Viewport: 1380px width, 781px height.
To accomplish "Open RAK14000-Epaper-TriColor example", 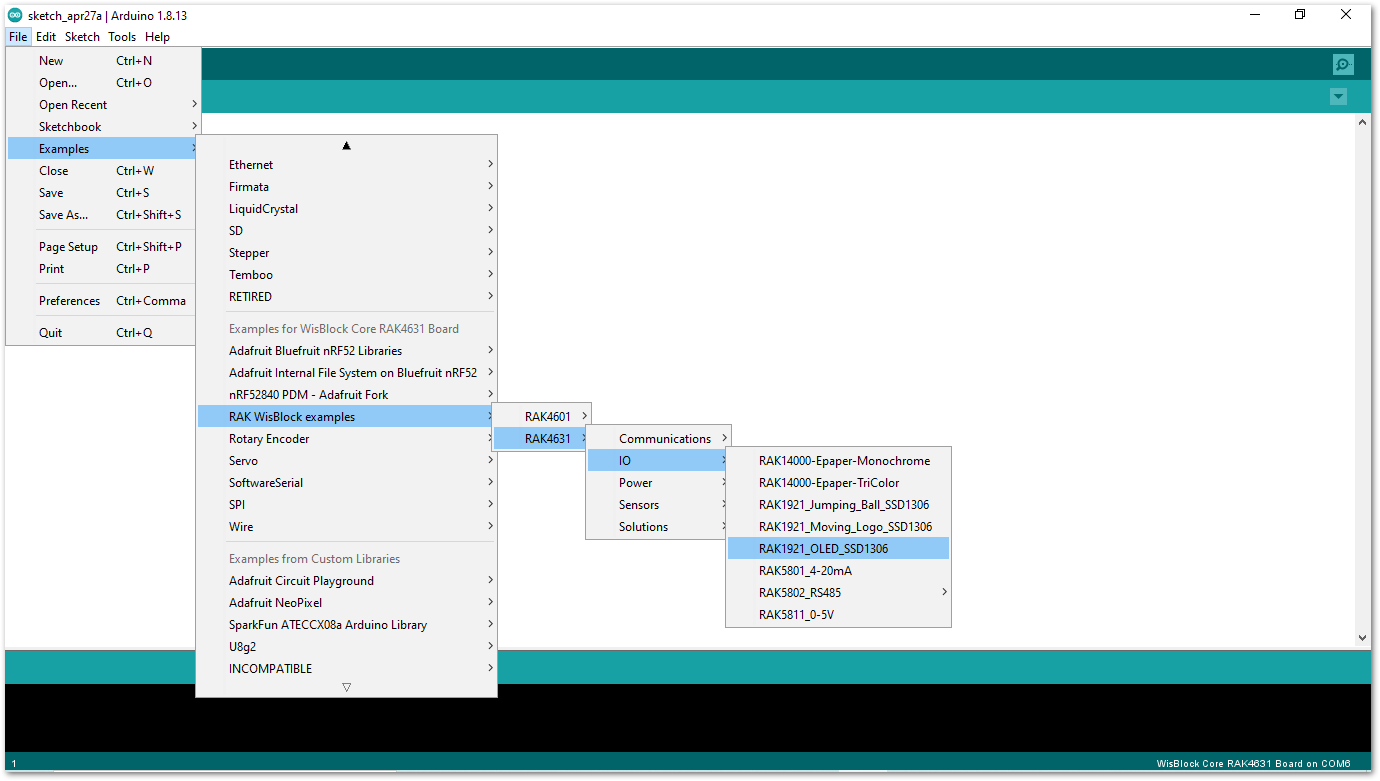I will point(838,483).
